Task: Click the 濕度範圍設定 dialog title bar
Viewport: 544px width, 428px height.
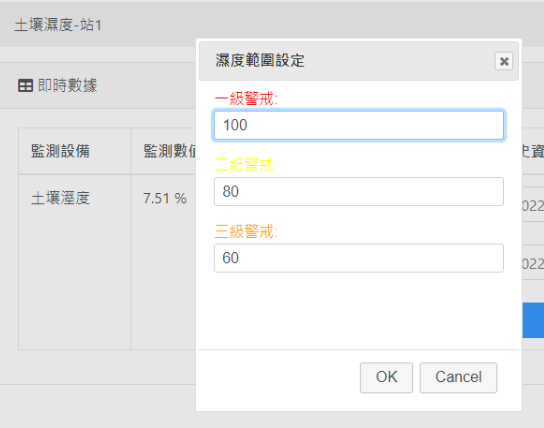Action: (x=359, y=61)
